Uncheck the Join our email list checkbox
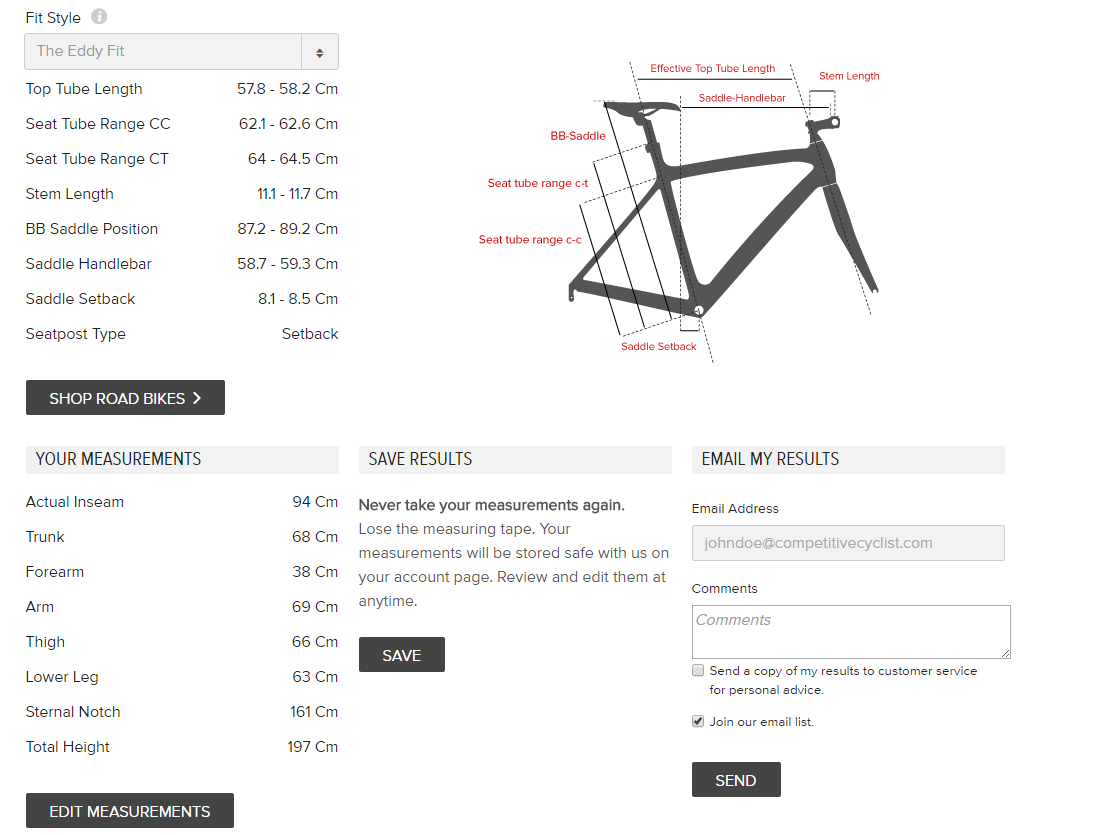The image size is (1093, 835). point(698,721)
